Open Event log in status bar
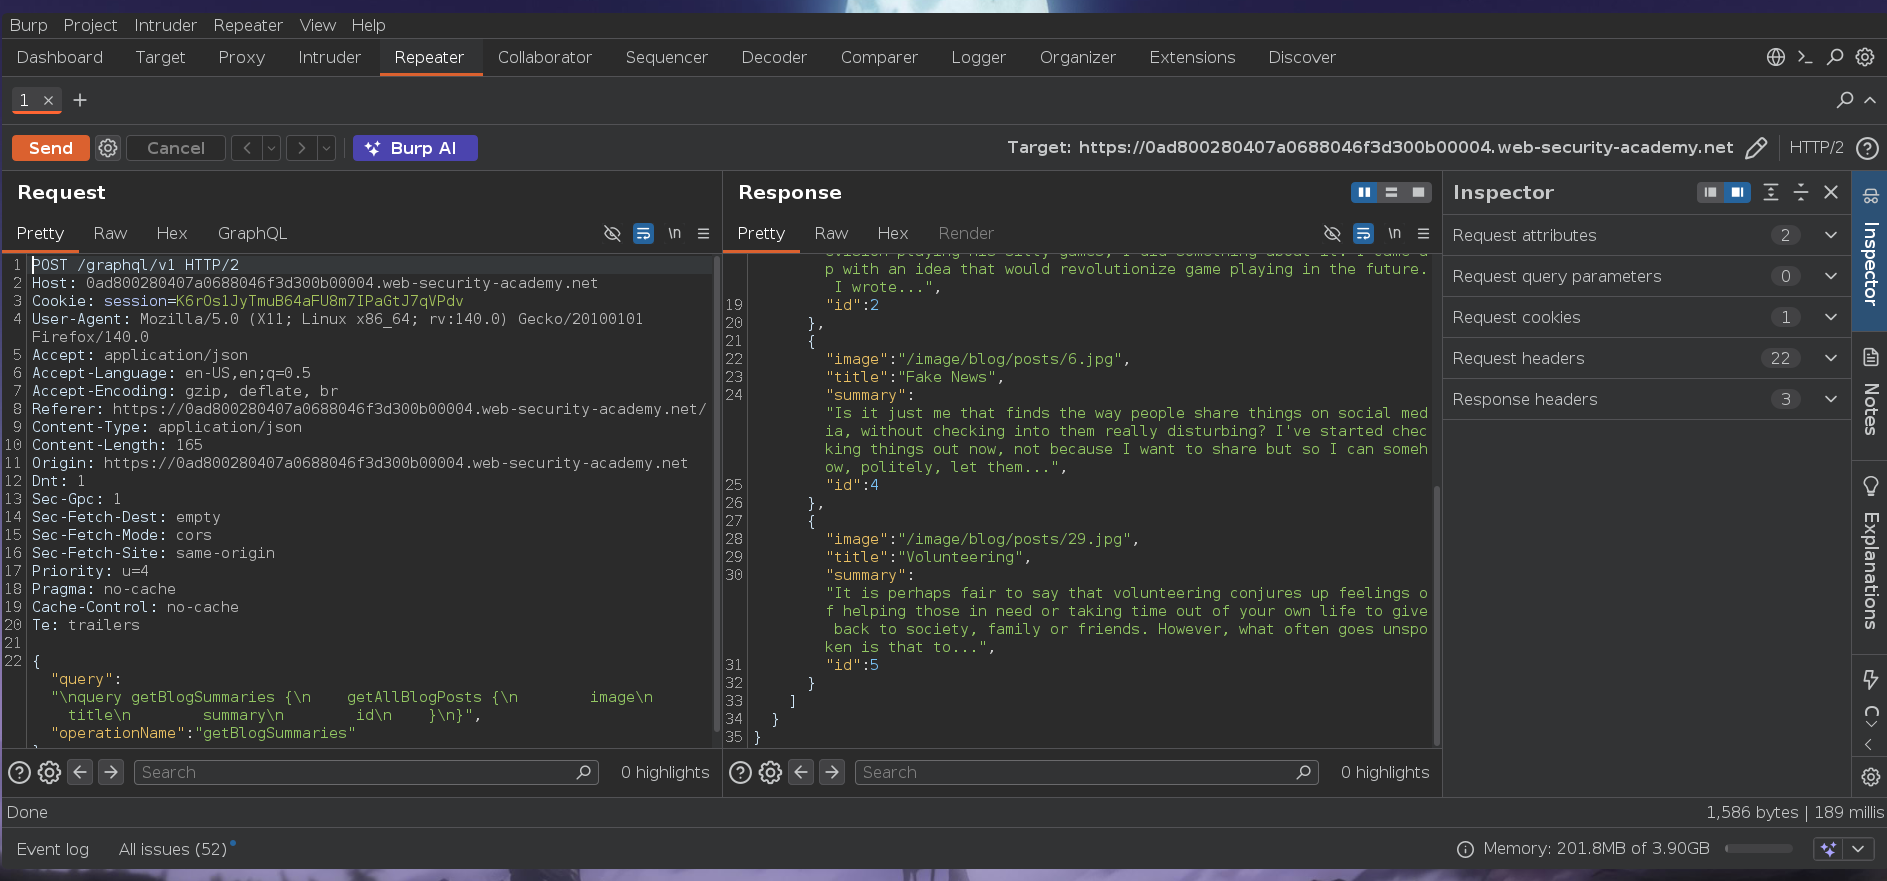Screen dimensions: 1887x881 pyautogui.click(x=52, y=849)
